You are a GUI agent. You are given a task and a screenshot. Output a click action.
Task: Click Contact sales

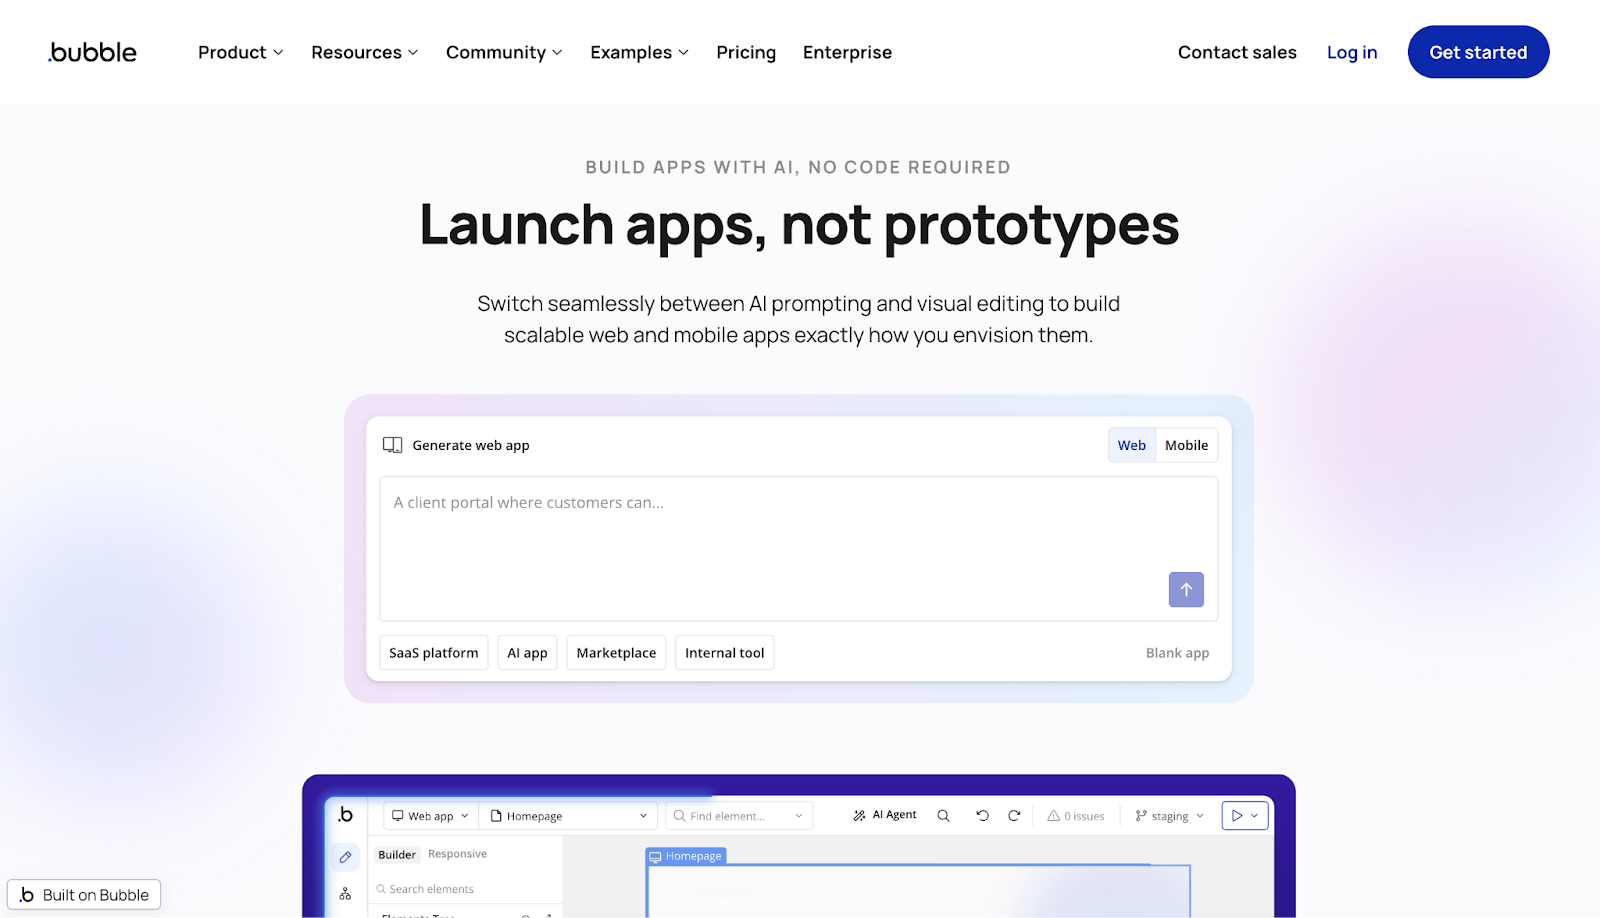click(1237, 52)
